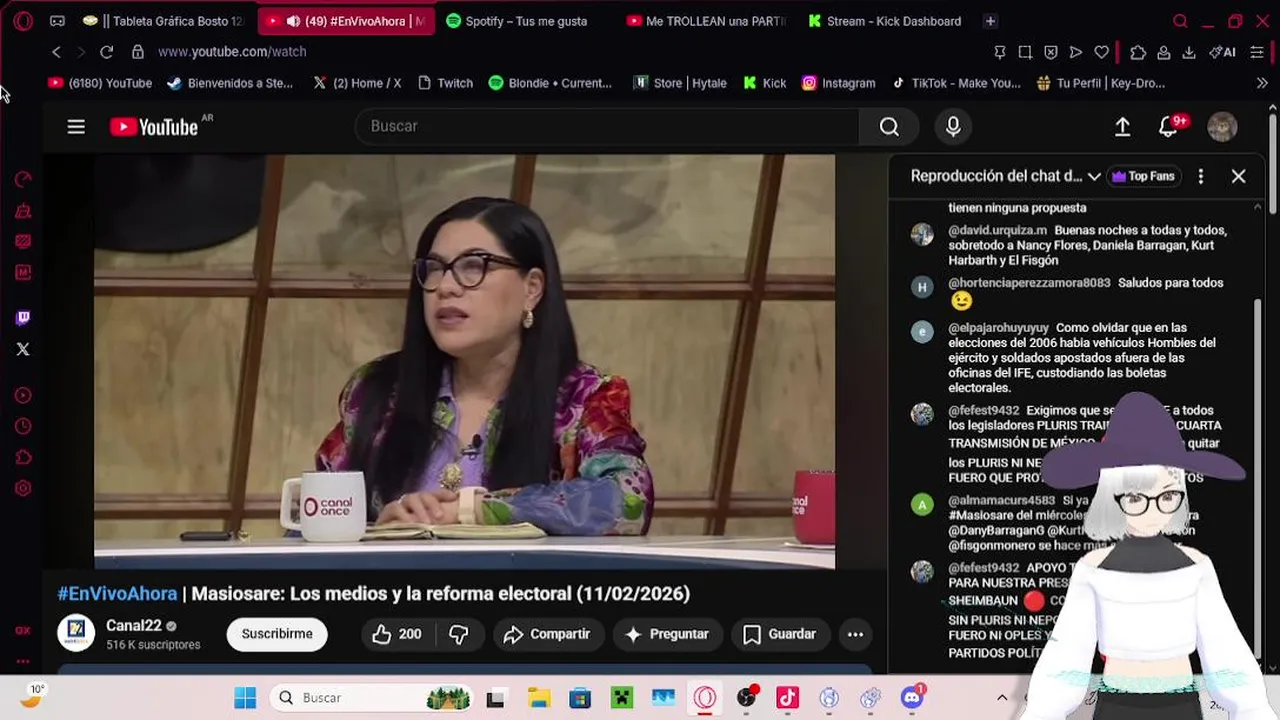This screenshot has height=720, width=1280.
Task: Open Twitch in the Opera sidebar
Action: [x=23, y=318]
